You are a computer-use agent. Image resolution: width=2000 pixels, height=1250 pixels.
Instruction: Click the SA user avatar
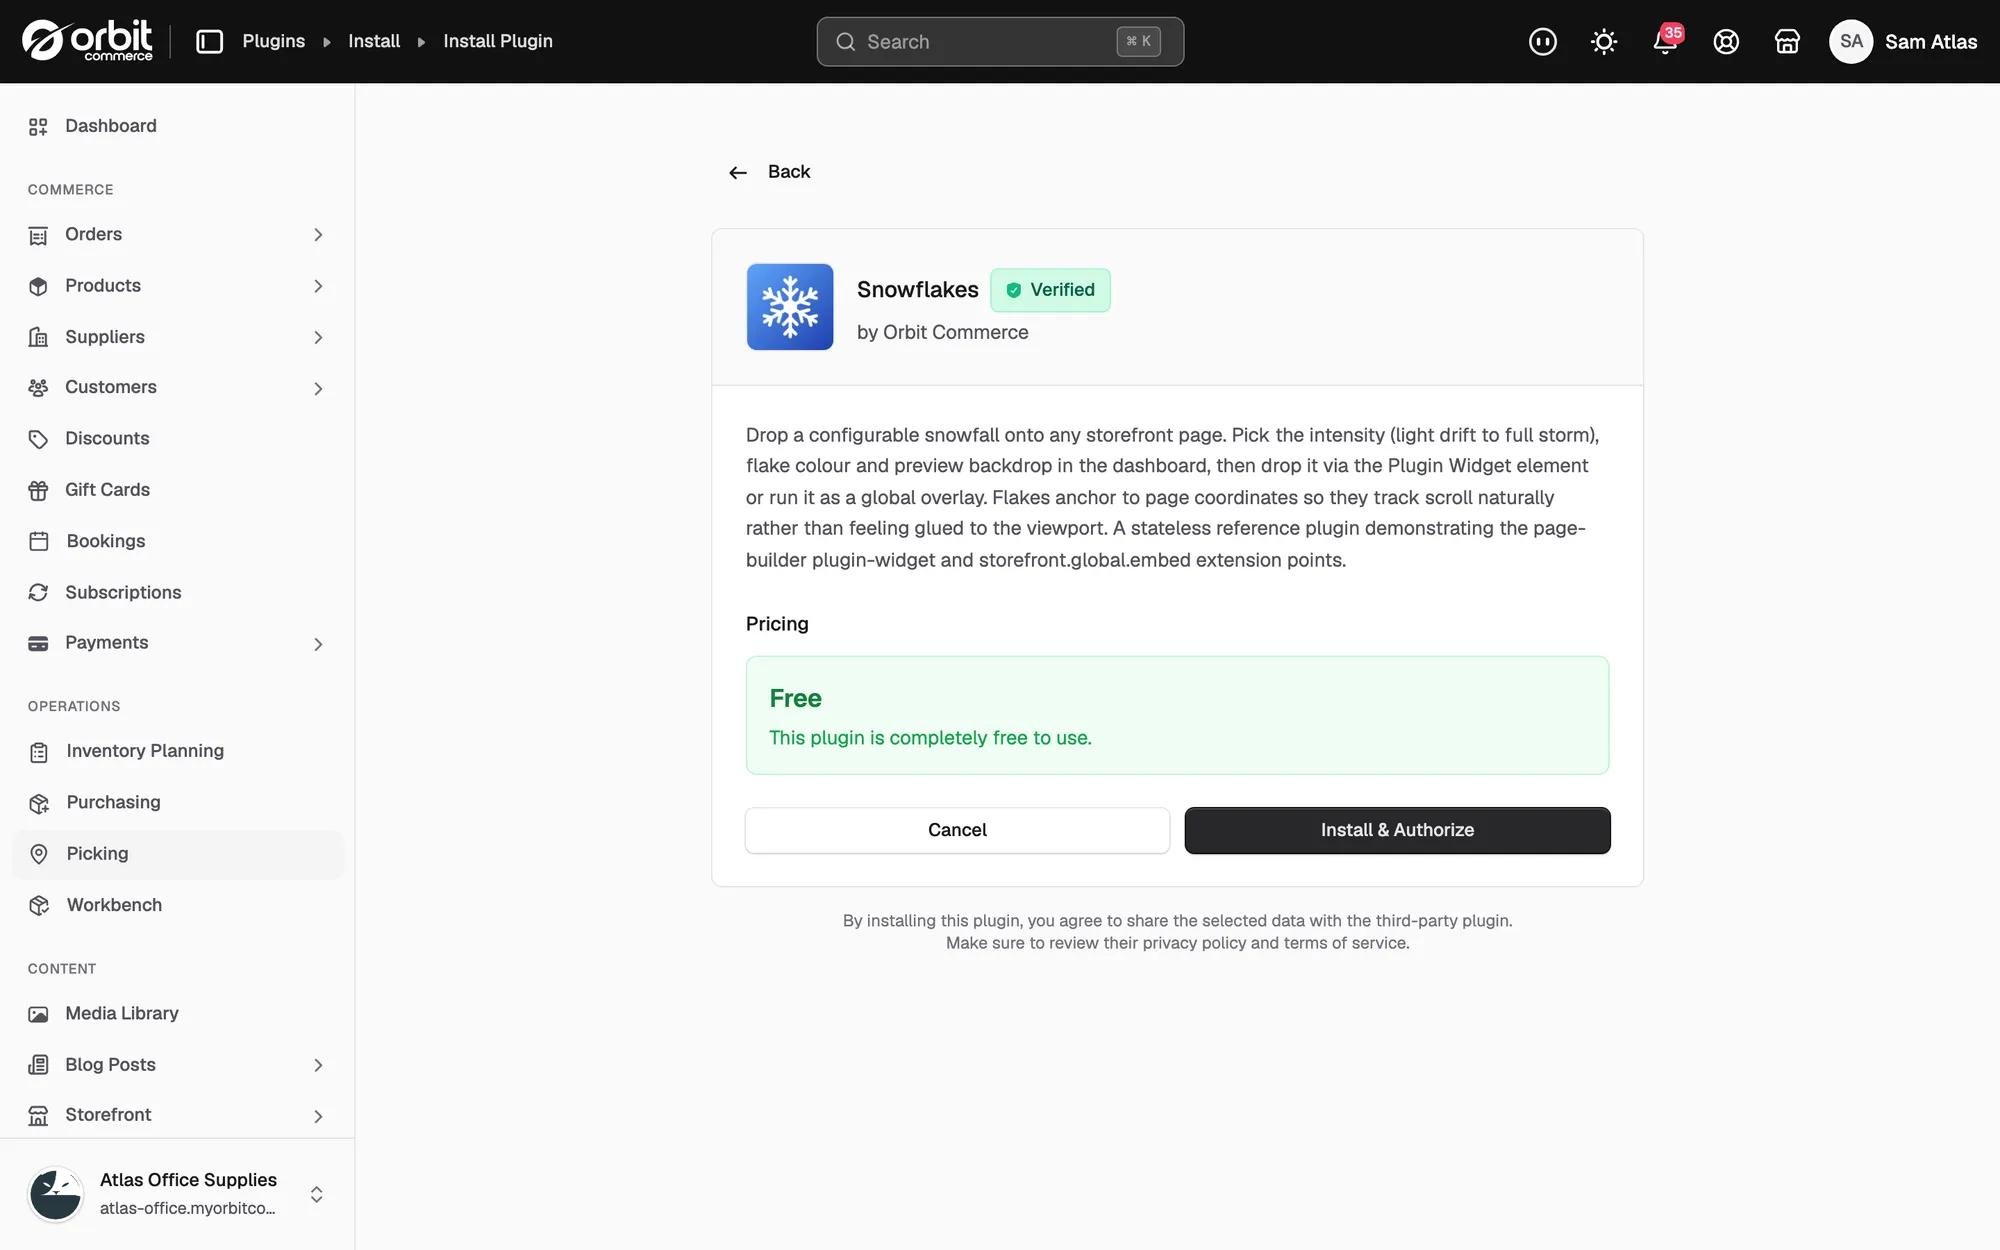point(1851,41)
